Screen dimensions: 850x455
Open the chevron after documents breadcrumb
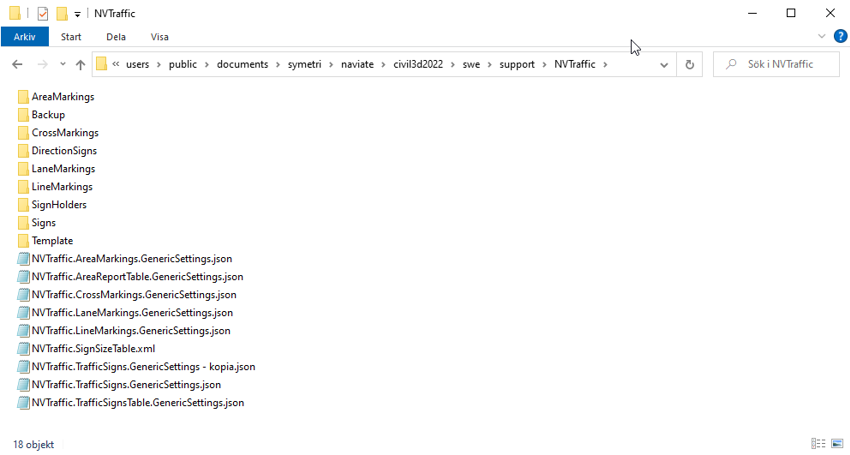278,65
